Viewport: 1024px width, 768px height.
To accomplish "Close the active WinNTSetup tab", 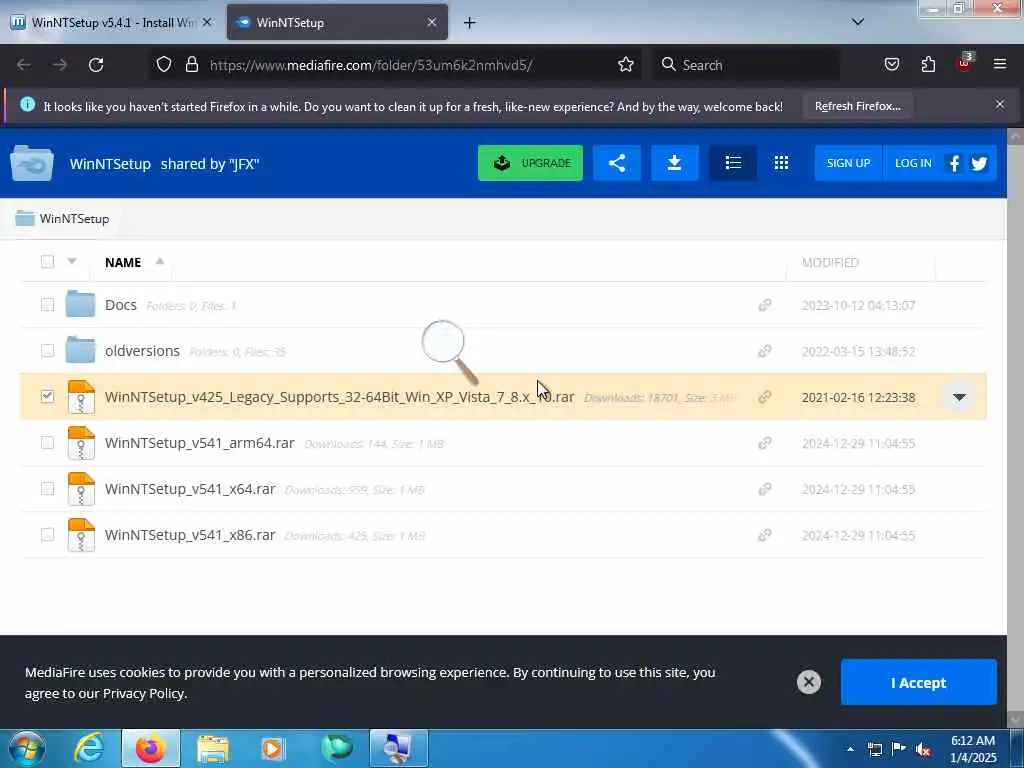I will tap(432, 22).
